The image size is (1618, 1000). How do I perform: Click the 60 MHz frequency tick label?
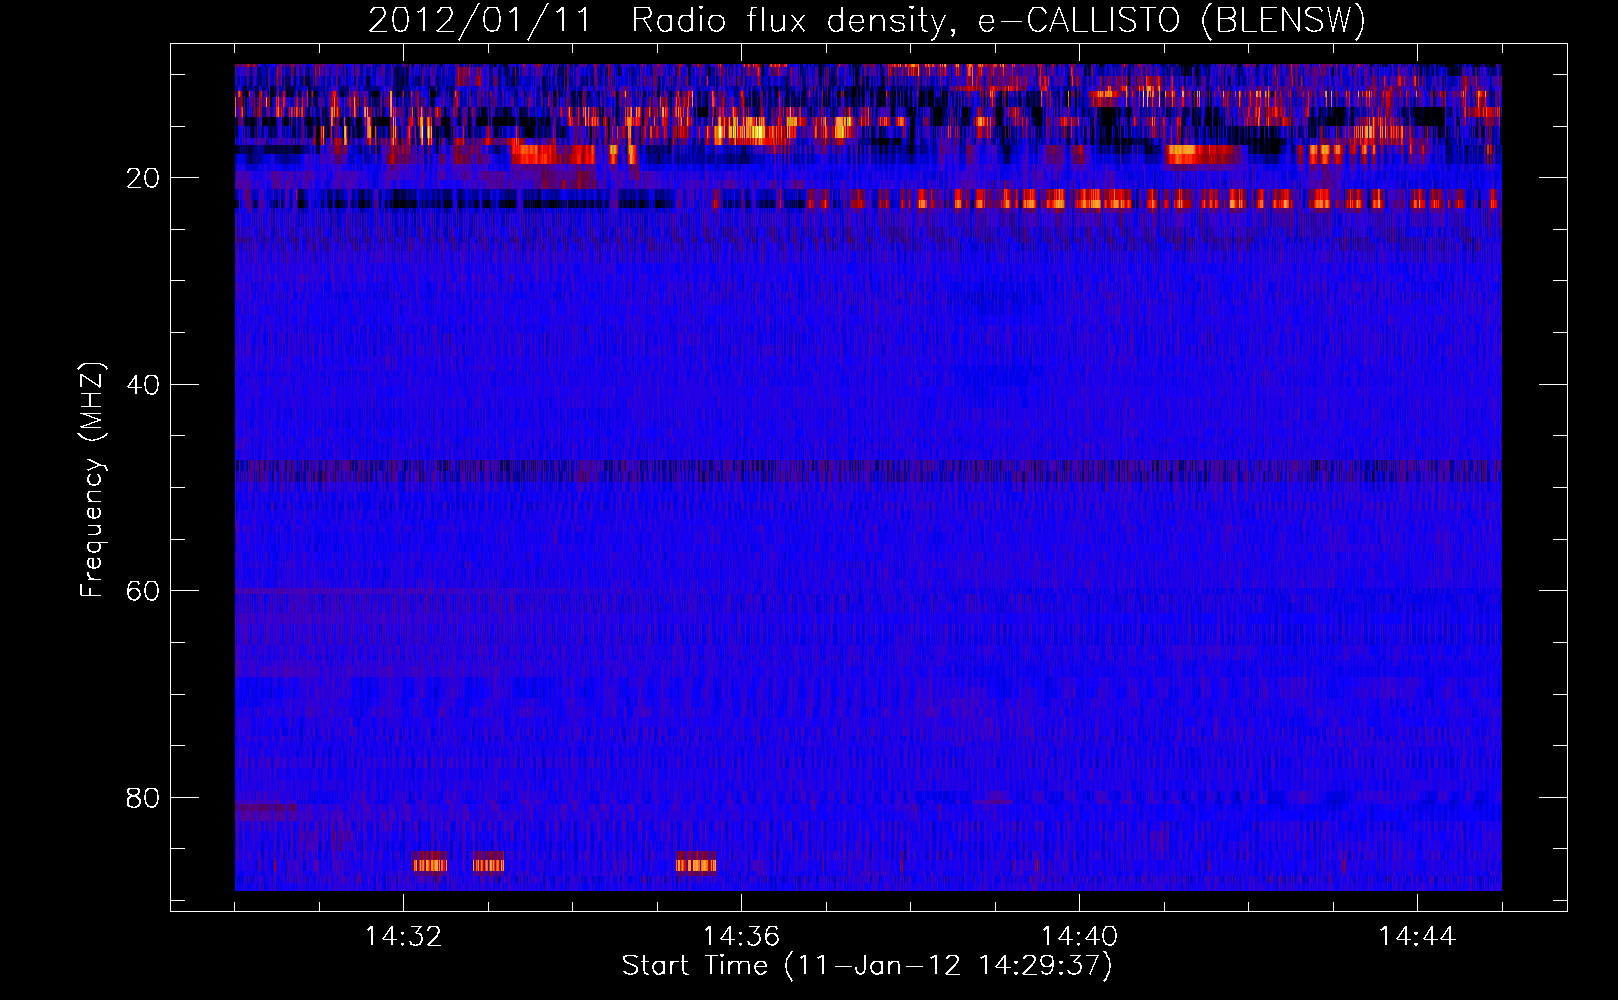pyautogui.click(x=143, y=591)
